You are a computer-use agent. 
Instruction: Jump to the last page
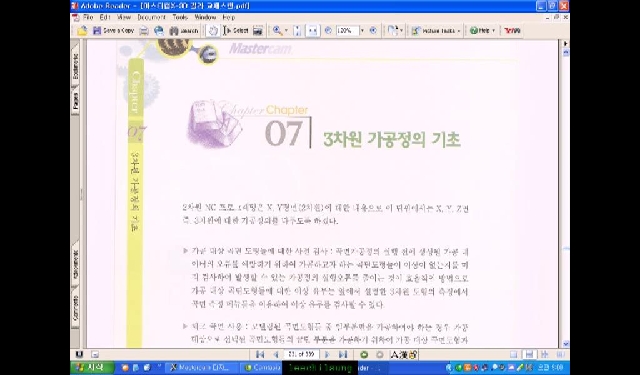click(343, 355)
